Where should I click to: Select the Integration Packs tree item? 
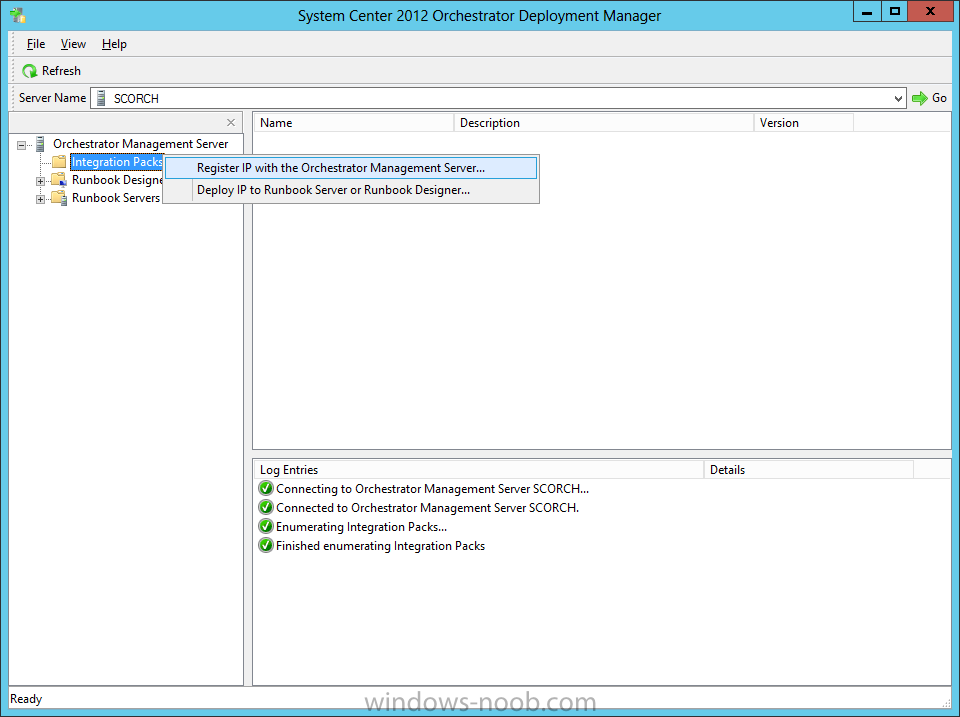pyautogui.click(x=117, y=162)
